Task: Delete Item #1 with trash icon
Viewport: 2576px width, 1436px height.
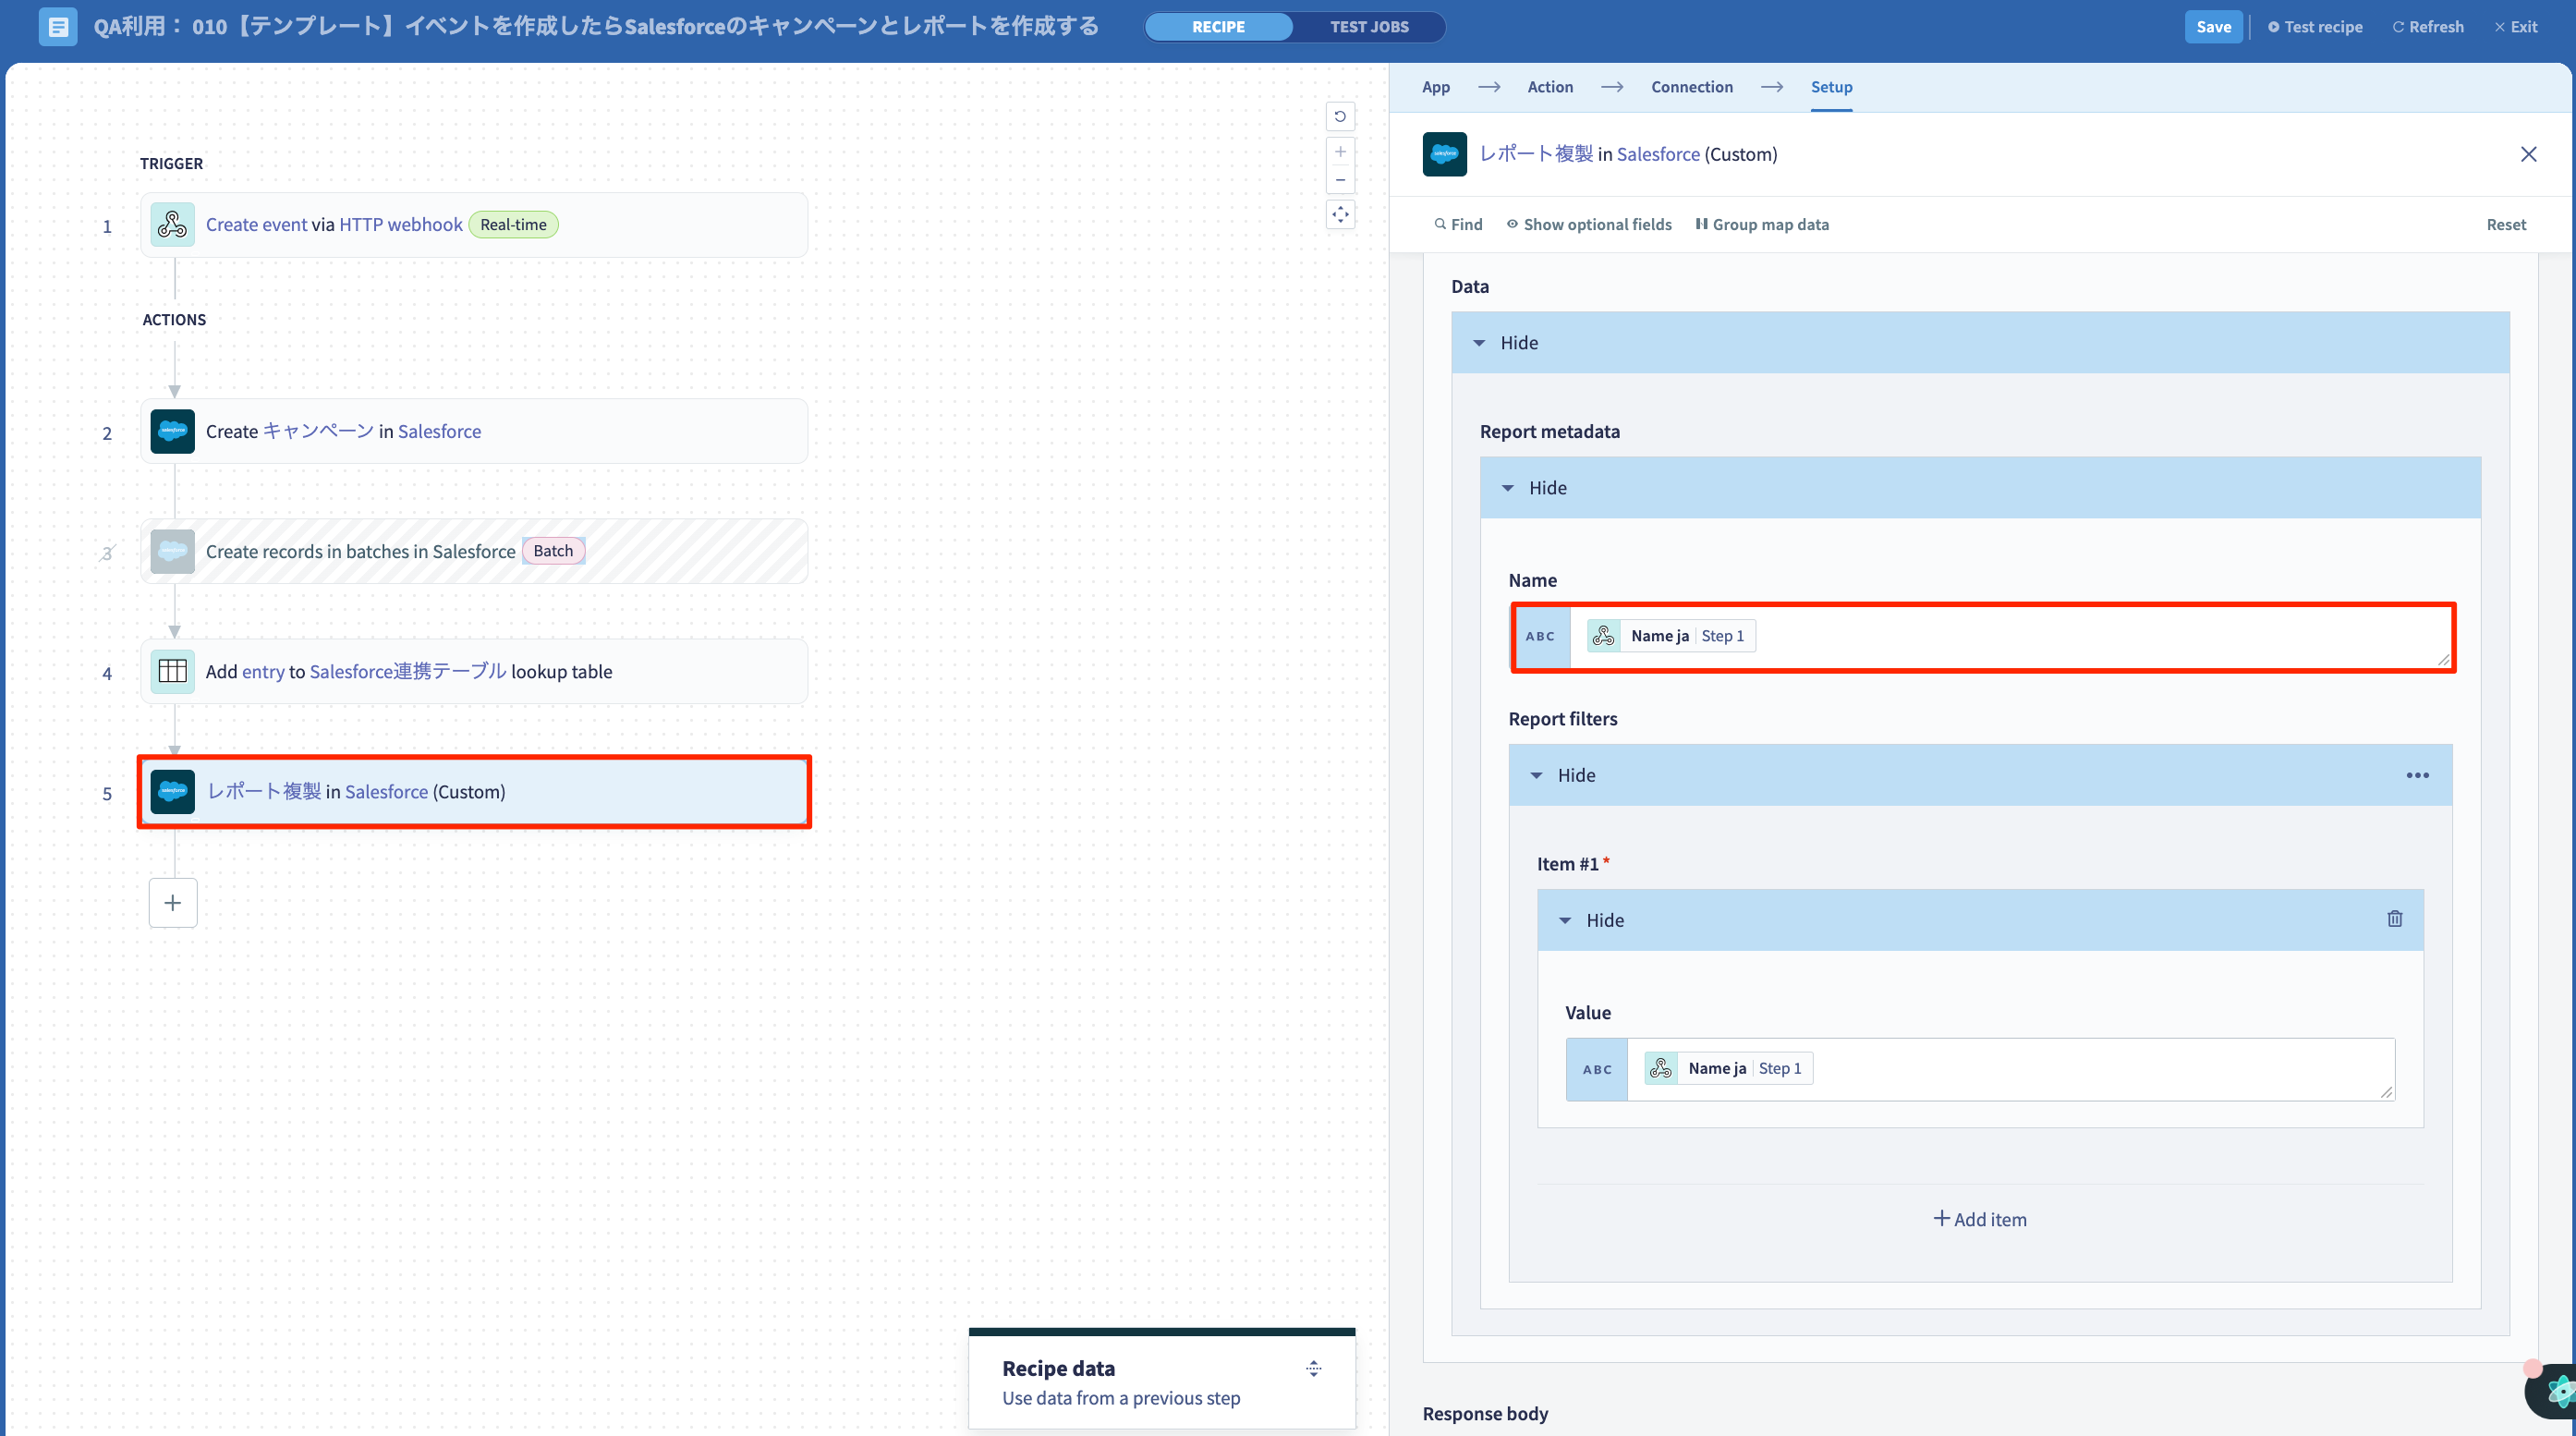Action: 2394,919
